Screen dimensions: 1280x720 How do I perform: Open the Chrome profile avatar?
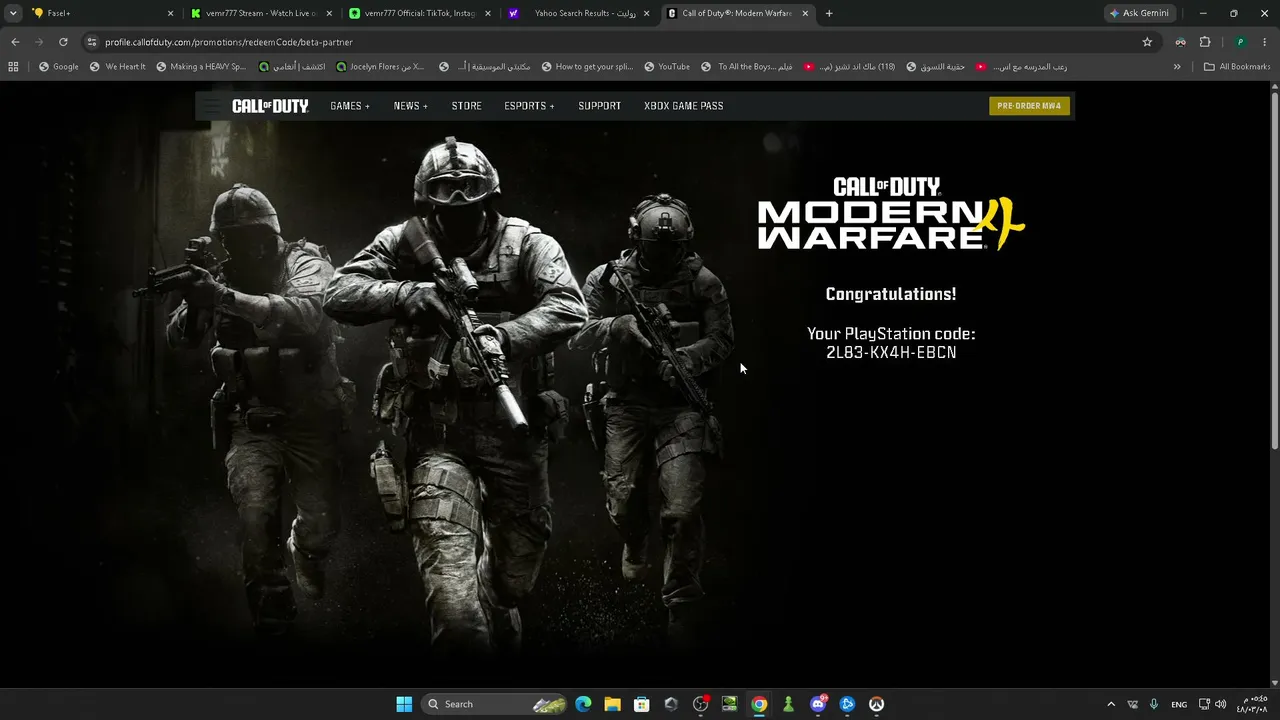click(x=1240, y=42)
